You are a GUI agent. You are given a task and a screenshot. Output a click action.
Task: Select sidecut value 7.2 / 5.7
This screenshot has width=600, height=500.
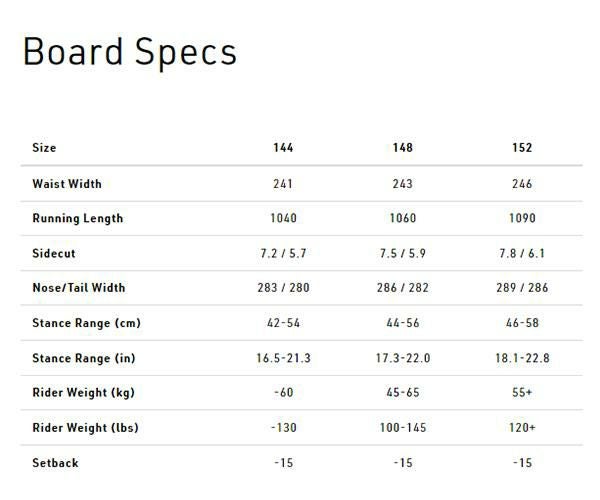pos(283,254)
